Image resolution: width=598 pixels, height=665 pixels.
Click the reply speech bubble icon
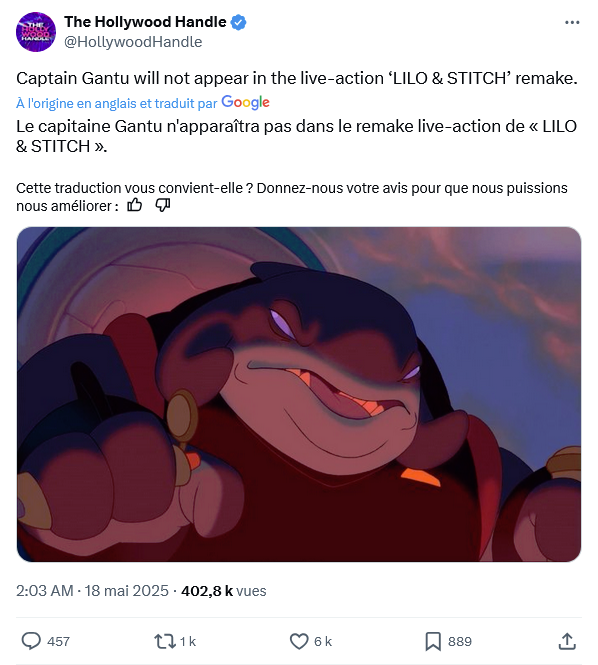coord(31,641)
